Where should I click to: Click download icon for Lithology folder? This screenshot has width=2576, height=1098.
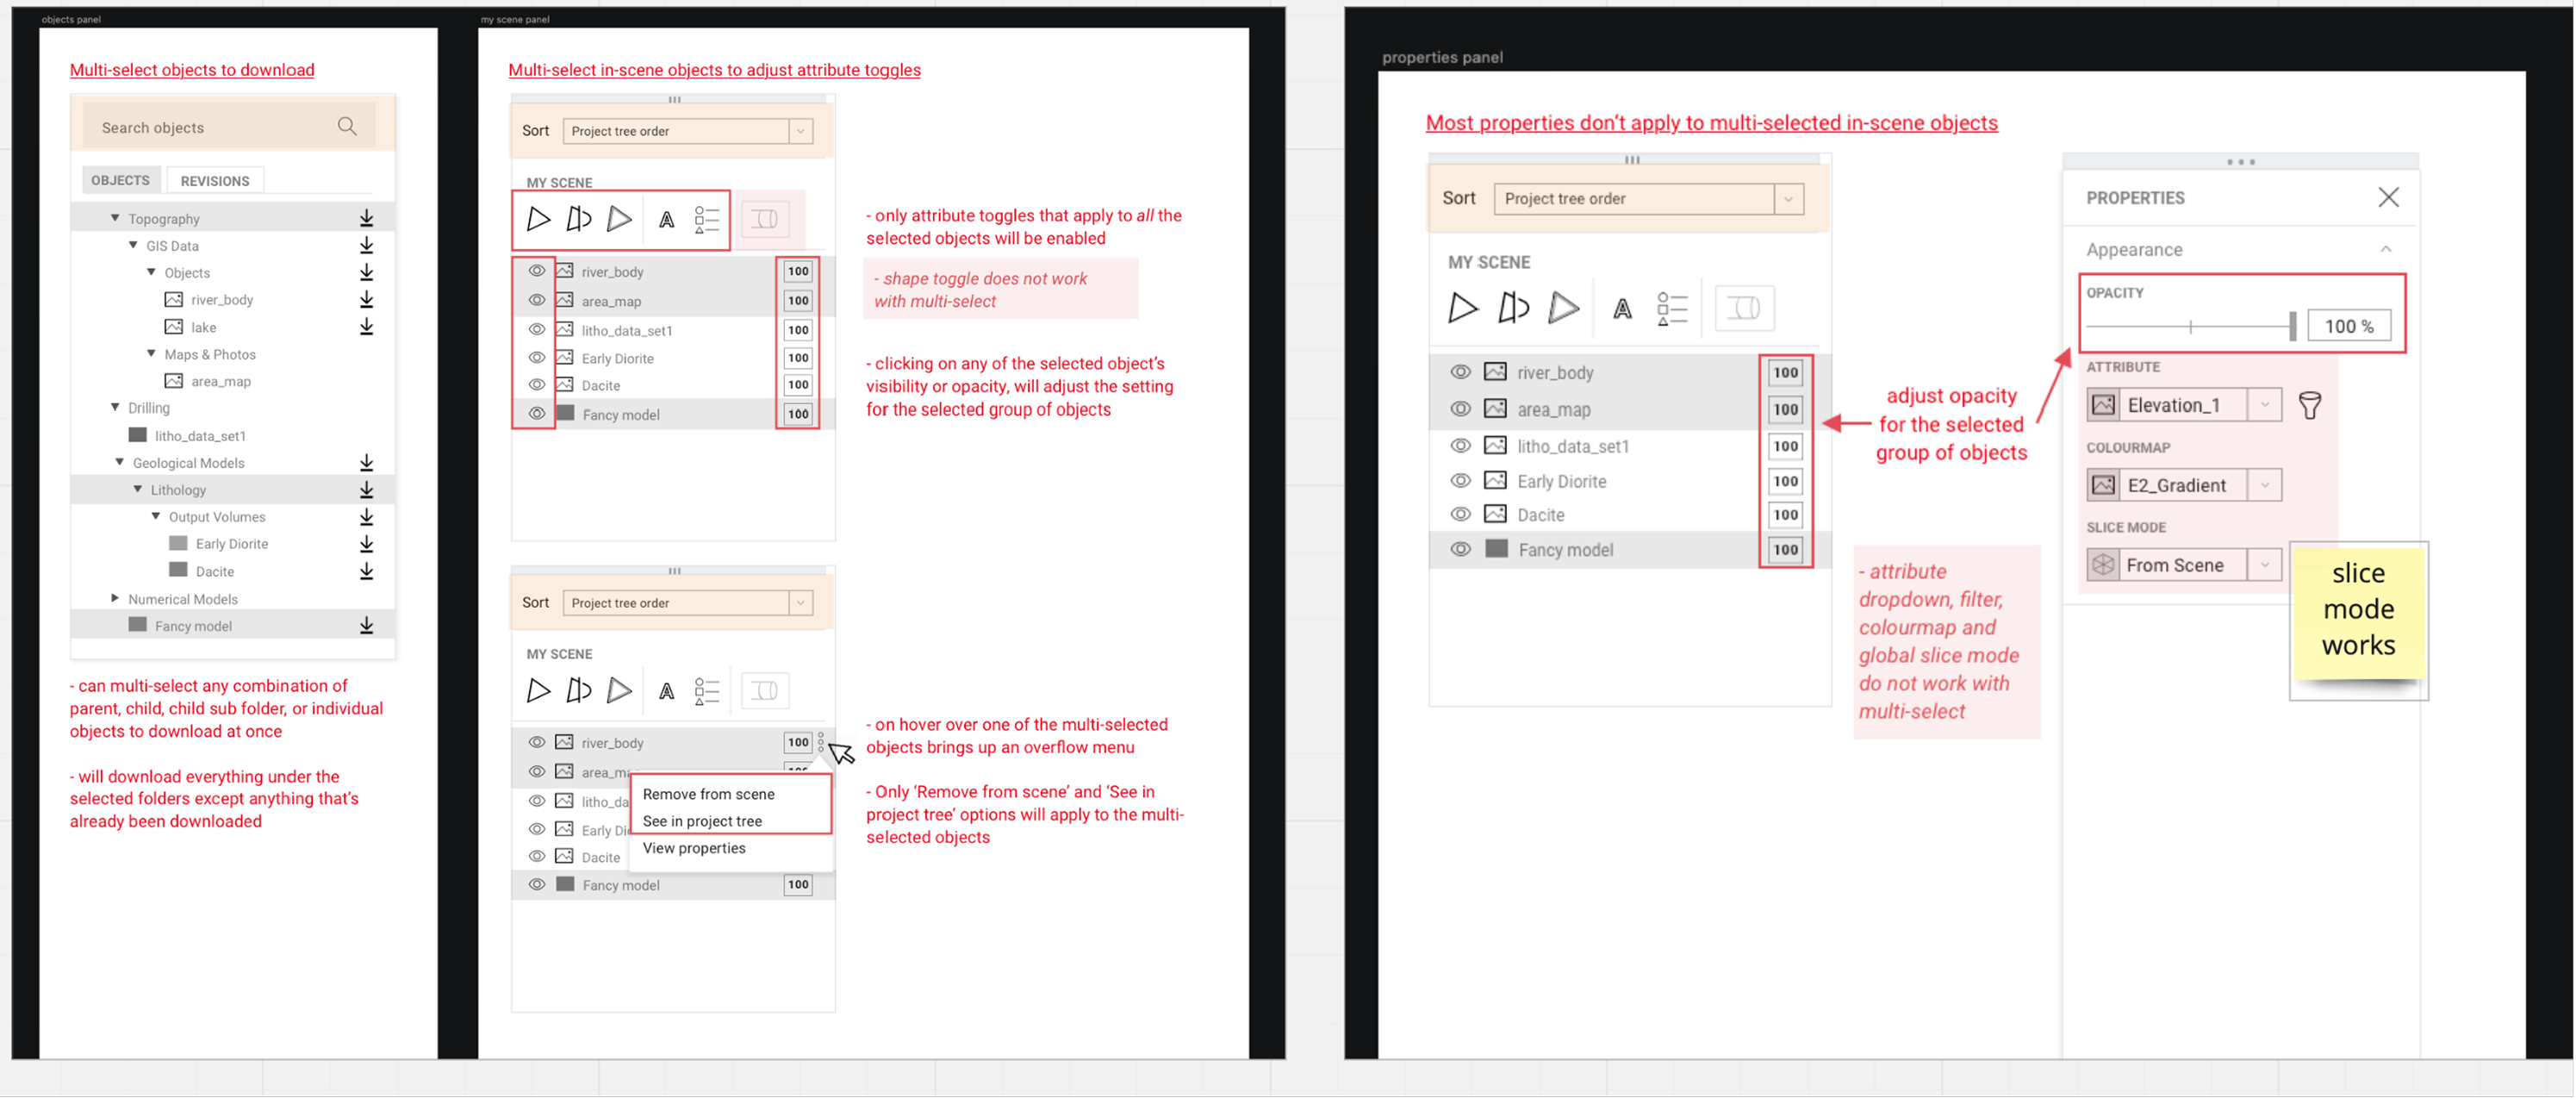pos(367,489)
